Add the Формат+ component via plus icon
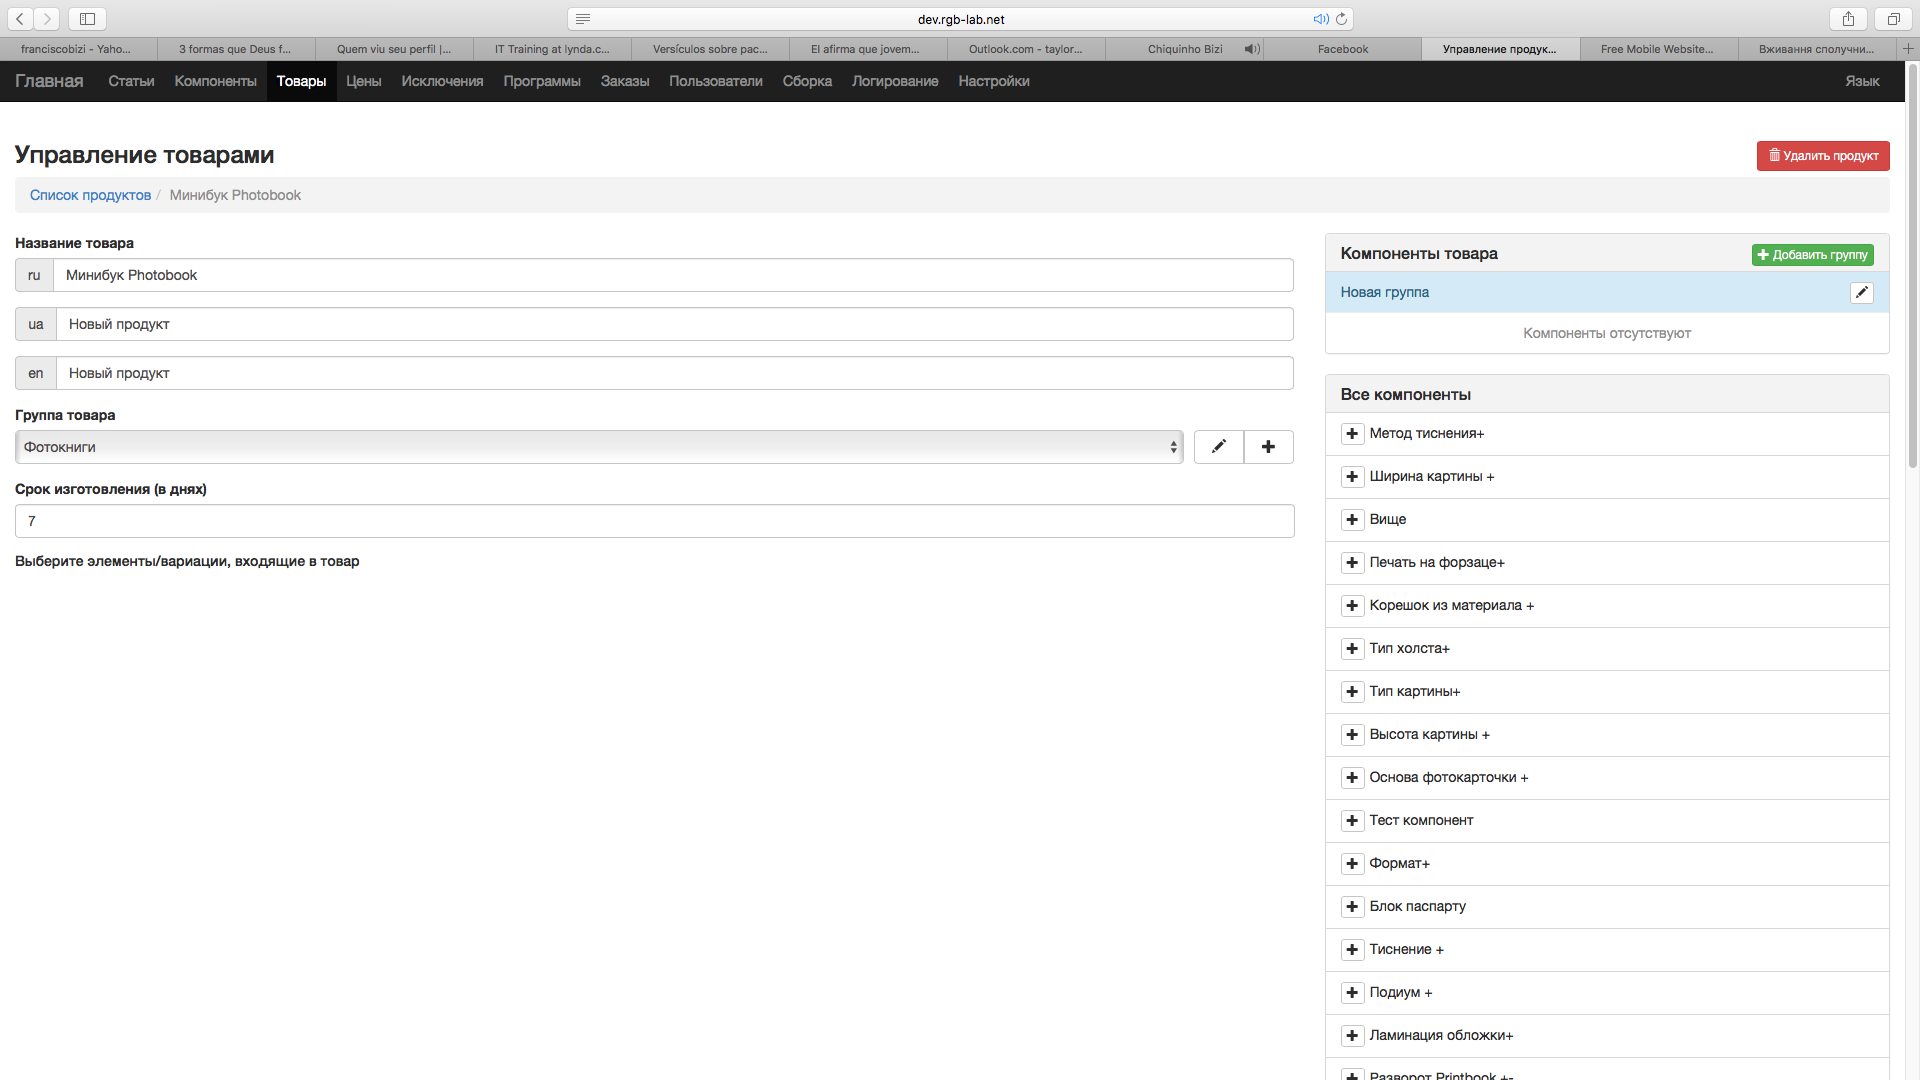Image resolution: width=1920 pixels, height=1080 pixels. coord(1352,864)
